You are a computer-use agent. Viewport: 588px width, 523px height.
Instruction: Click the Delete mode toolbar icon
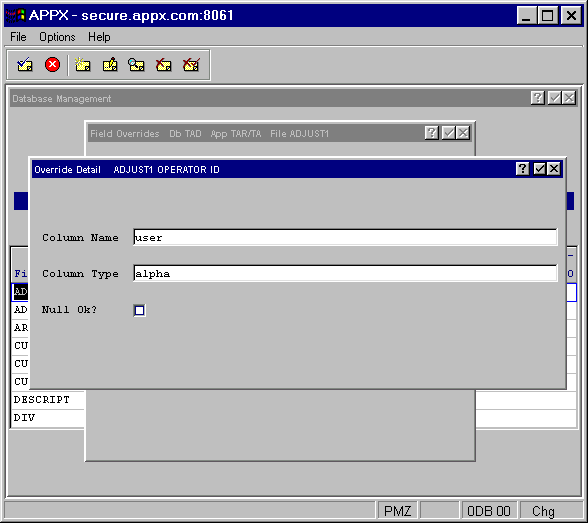(x=164, y=65)
